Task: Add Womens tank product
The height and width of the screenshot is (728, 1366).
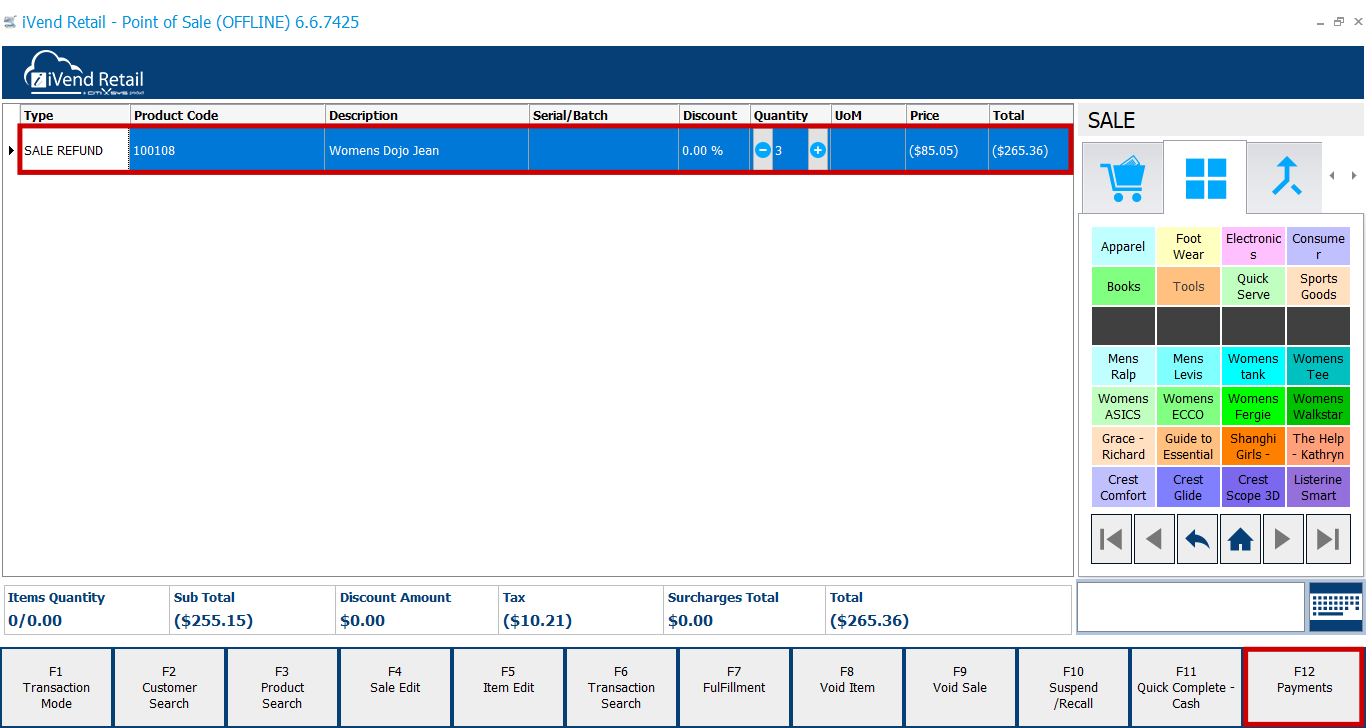Action: (1253, 366)
